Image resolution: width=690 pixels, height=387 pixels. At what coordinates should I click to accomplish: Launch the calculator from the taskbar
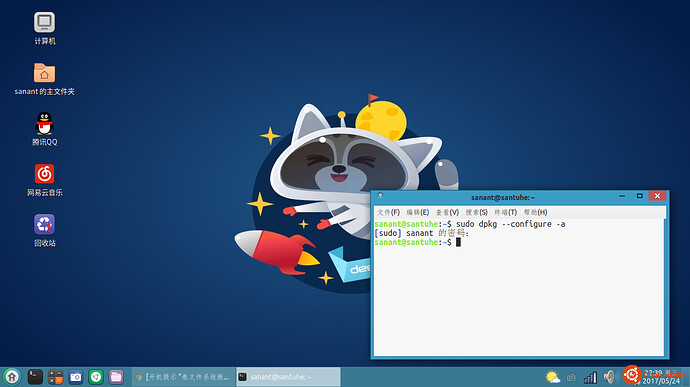point(55,377)
